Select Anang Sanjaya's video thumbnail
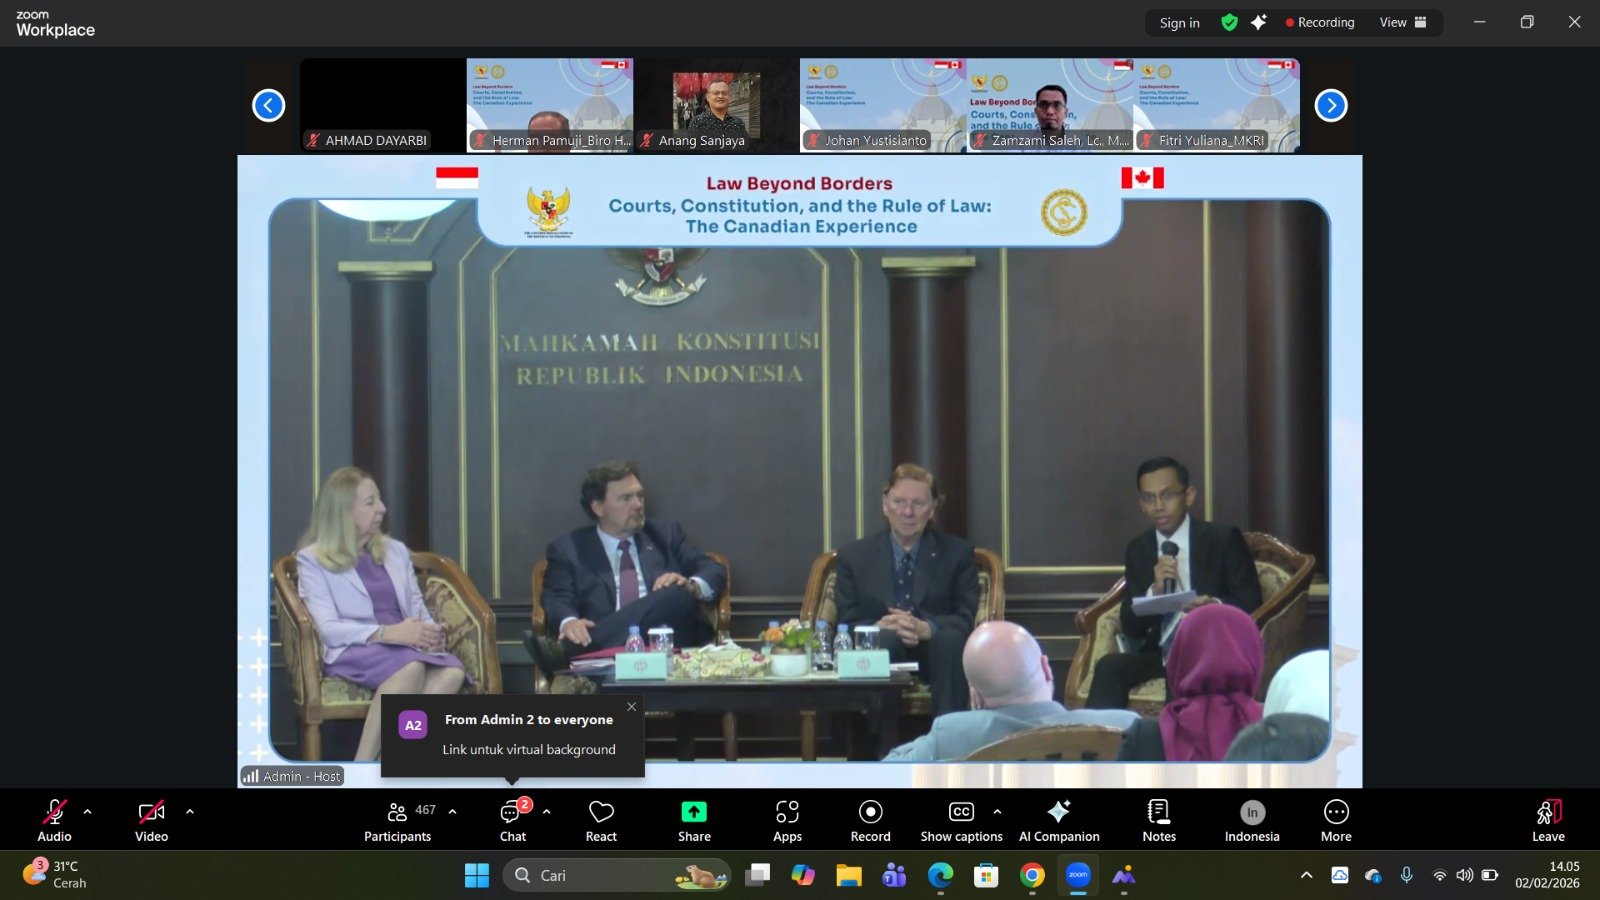1600x900 pixels. coord(716,105)
